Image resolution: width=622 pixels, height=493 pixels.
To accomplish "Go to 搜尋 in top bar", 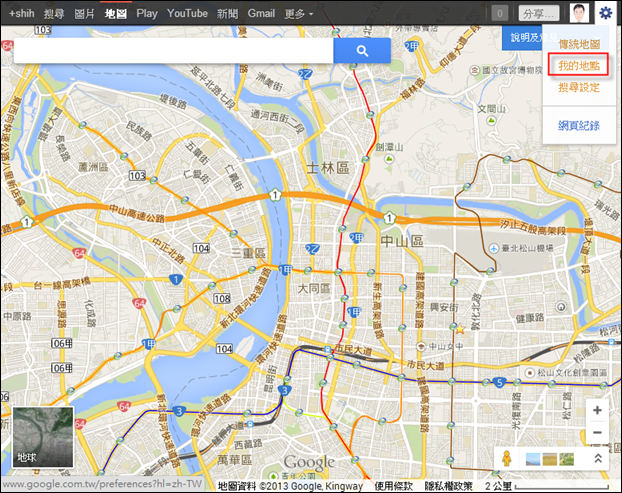I will pos(54,13).
